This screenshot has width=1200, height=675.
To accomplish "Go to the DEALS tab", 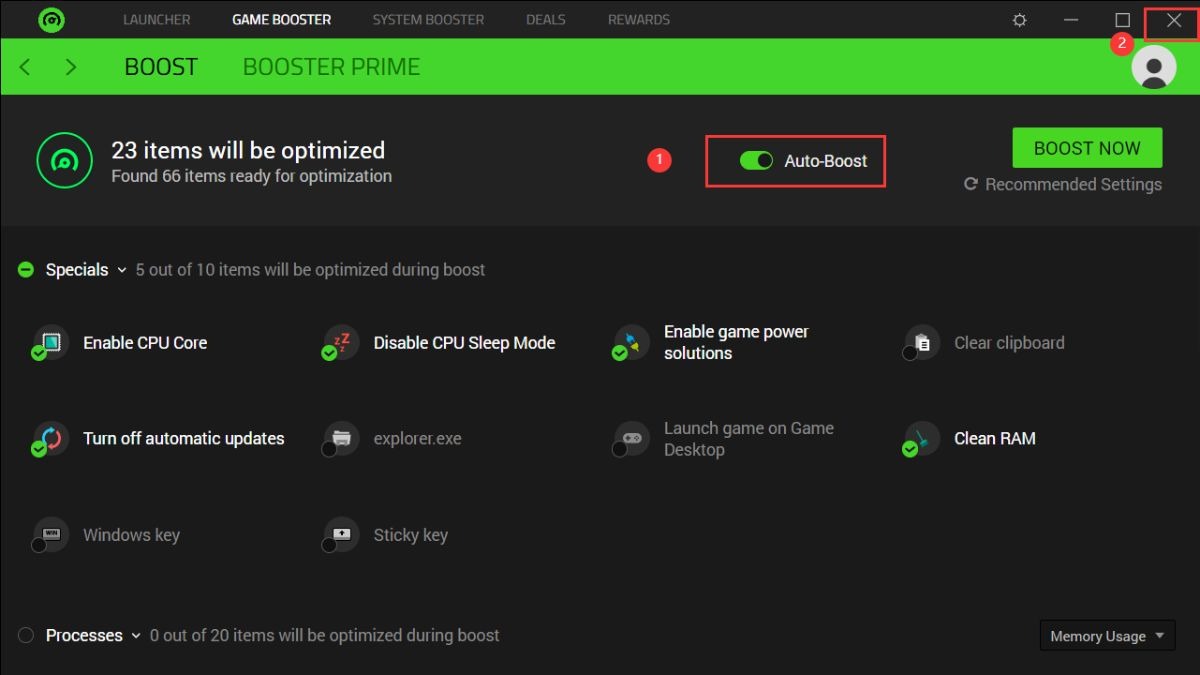I will [546, 19].
